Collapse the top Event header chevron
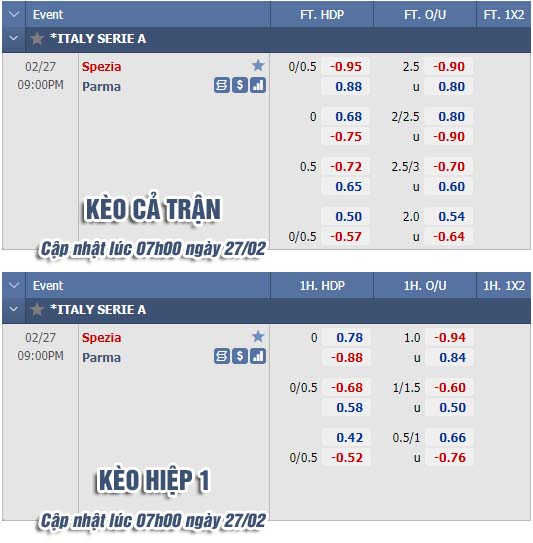533x543 pixels. click(14, 15)
